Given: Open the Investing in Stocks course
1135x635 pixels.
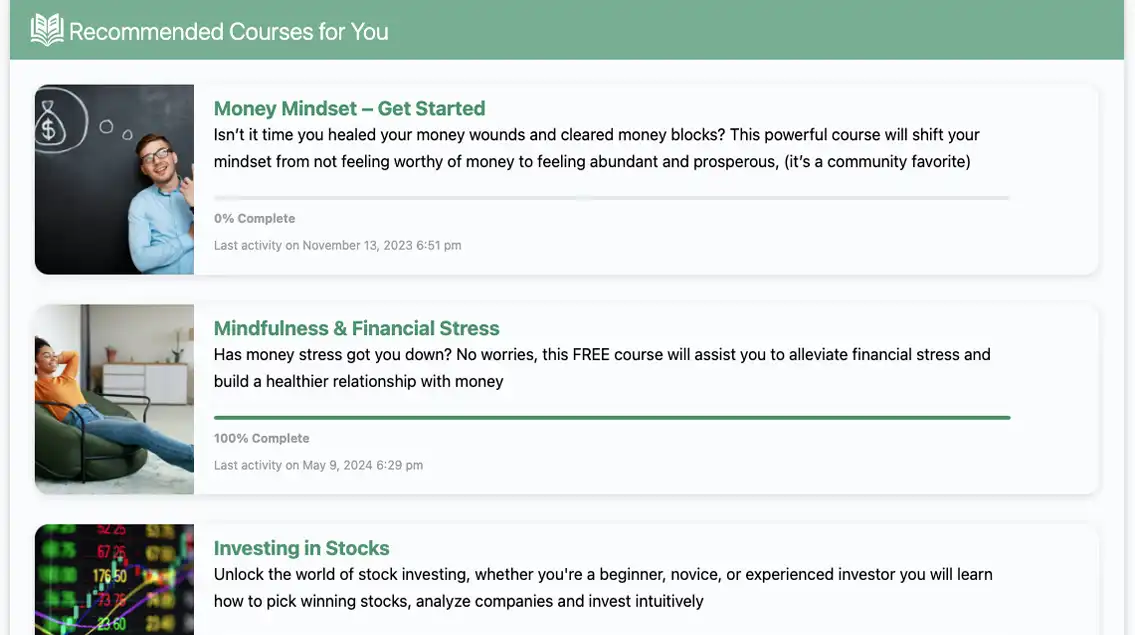Looking at the screenshot, I should click(x=301, y=548).
